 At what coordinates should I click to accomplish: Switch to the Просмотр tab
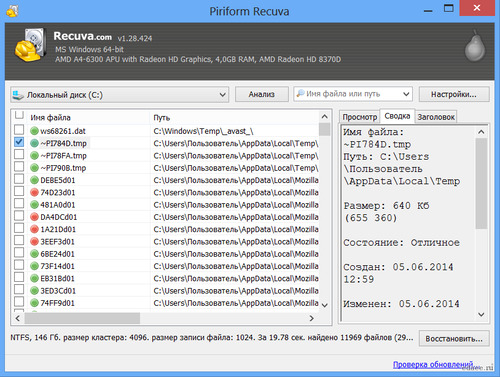360,117
